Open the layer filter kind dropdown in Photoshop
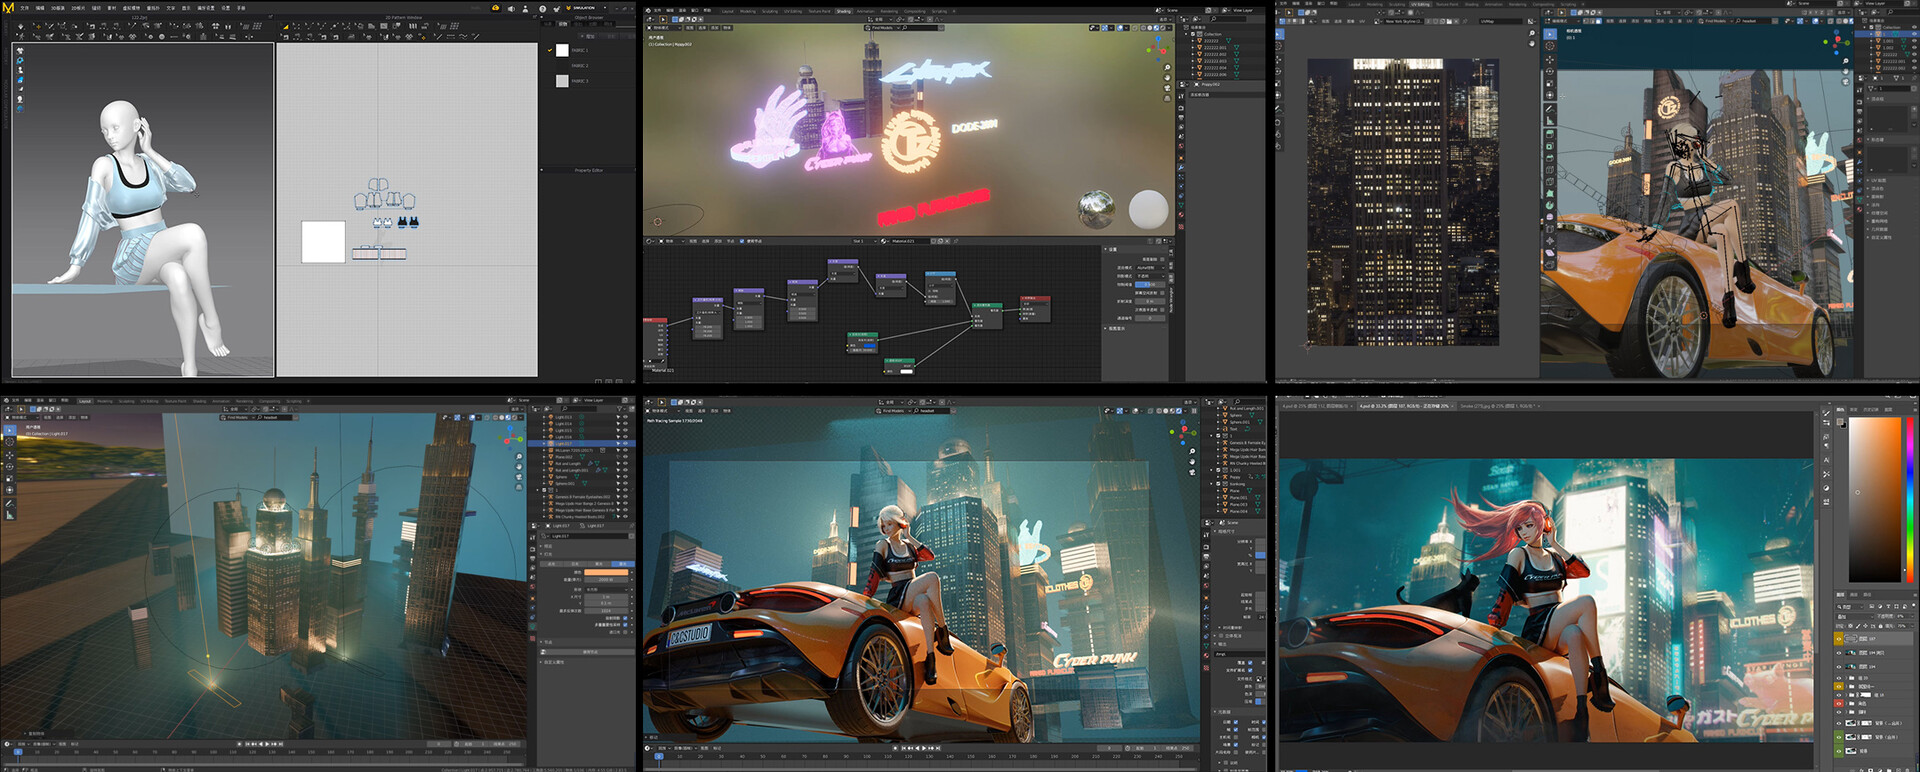Image resolution: width=1920 pixels, height=772 pixels. coord(1850,606)
